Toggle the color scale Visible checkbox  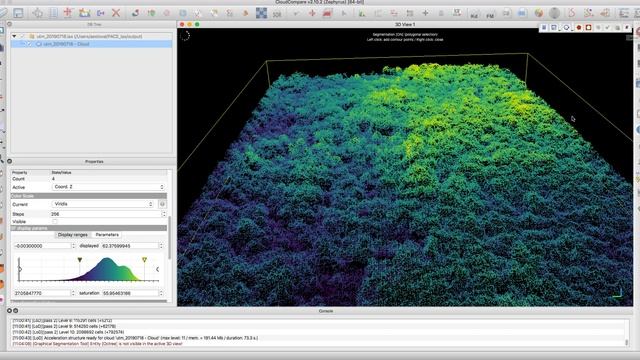55,221
